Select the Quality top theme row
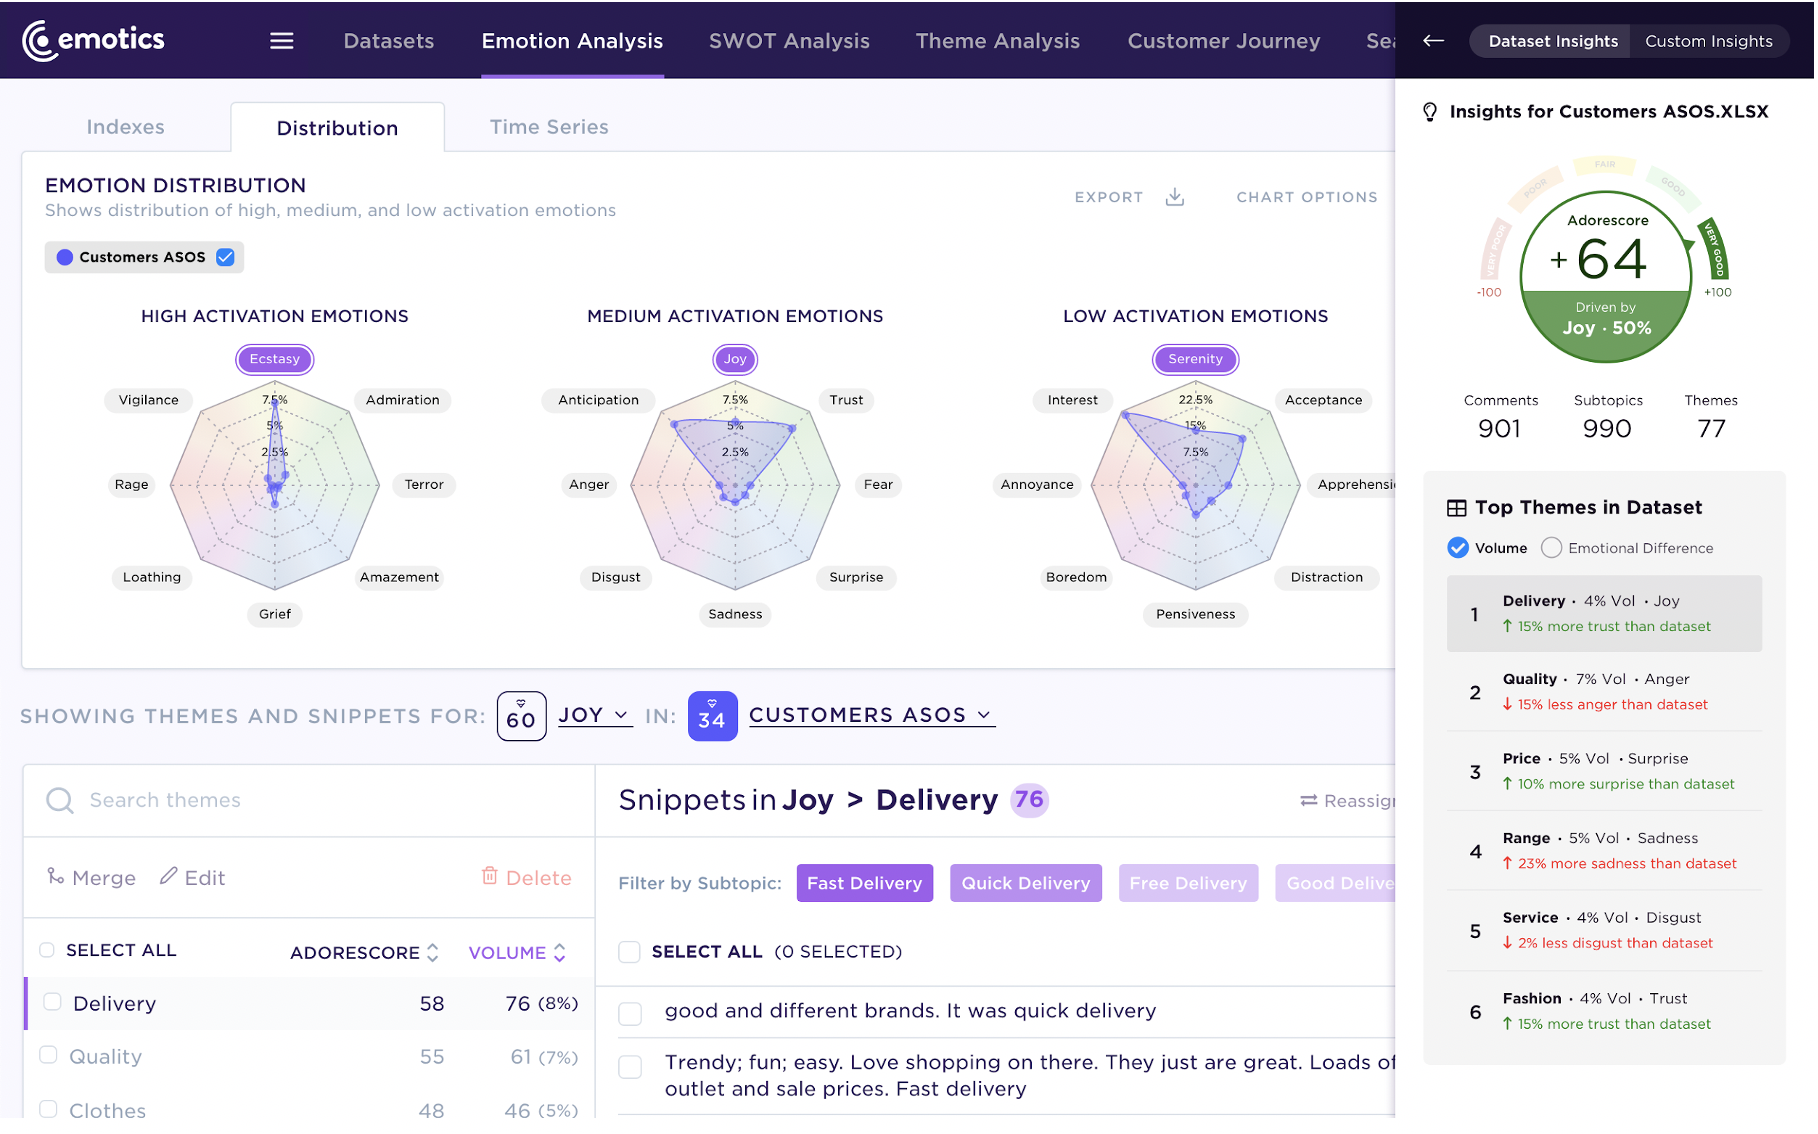The width and height of the screenshot is (1818, 1134). [1604, 692]
